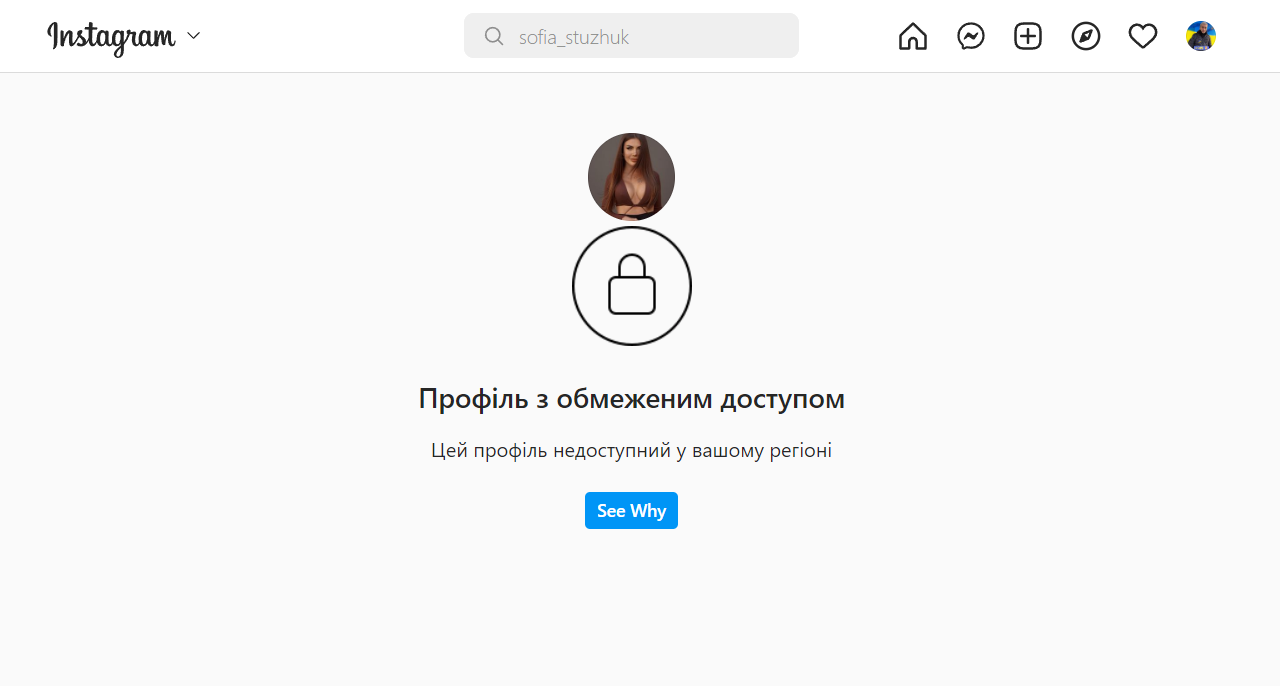Click the See Why button
Viewport: 1280px width, 686px height.
pos(631,511)
